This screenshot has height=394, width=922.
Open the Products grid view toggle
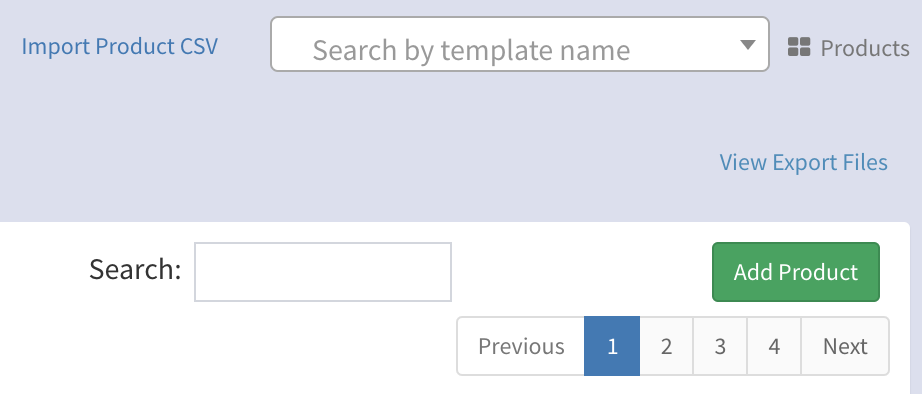pos(799,47)
